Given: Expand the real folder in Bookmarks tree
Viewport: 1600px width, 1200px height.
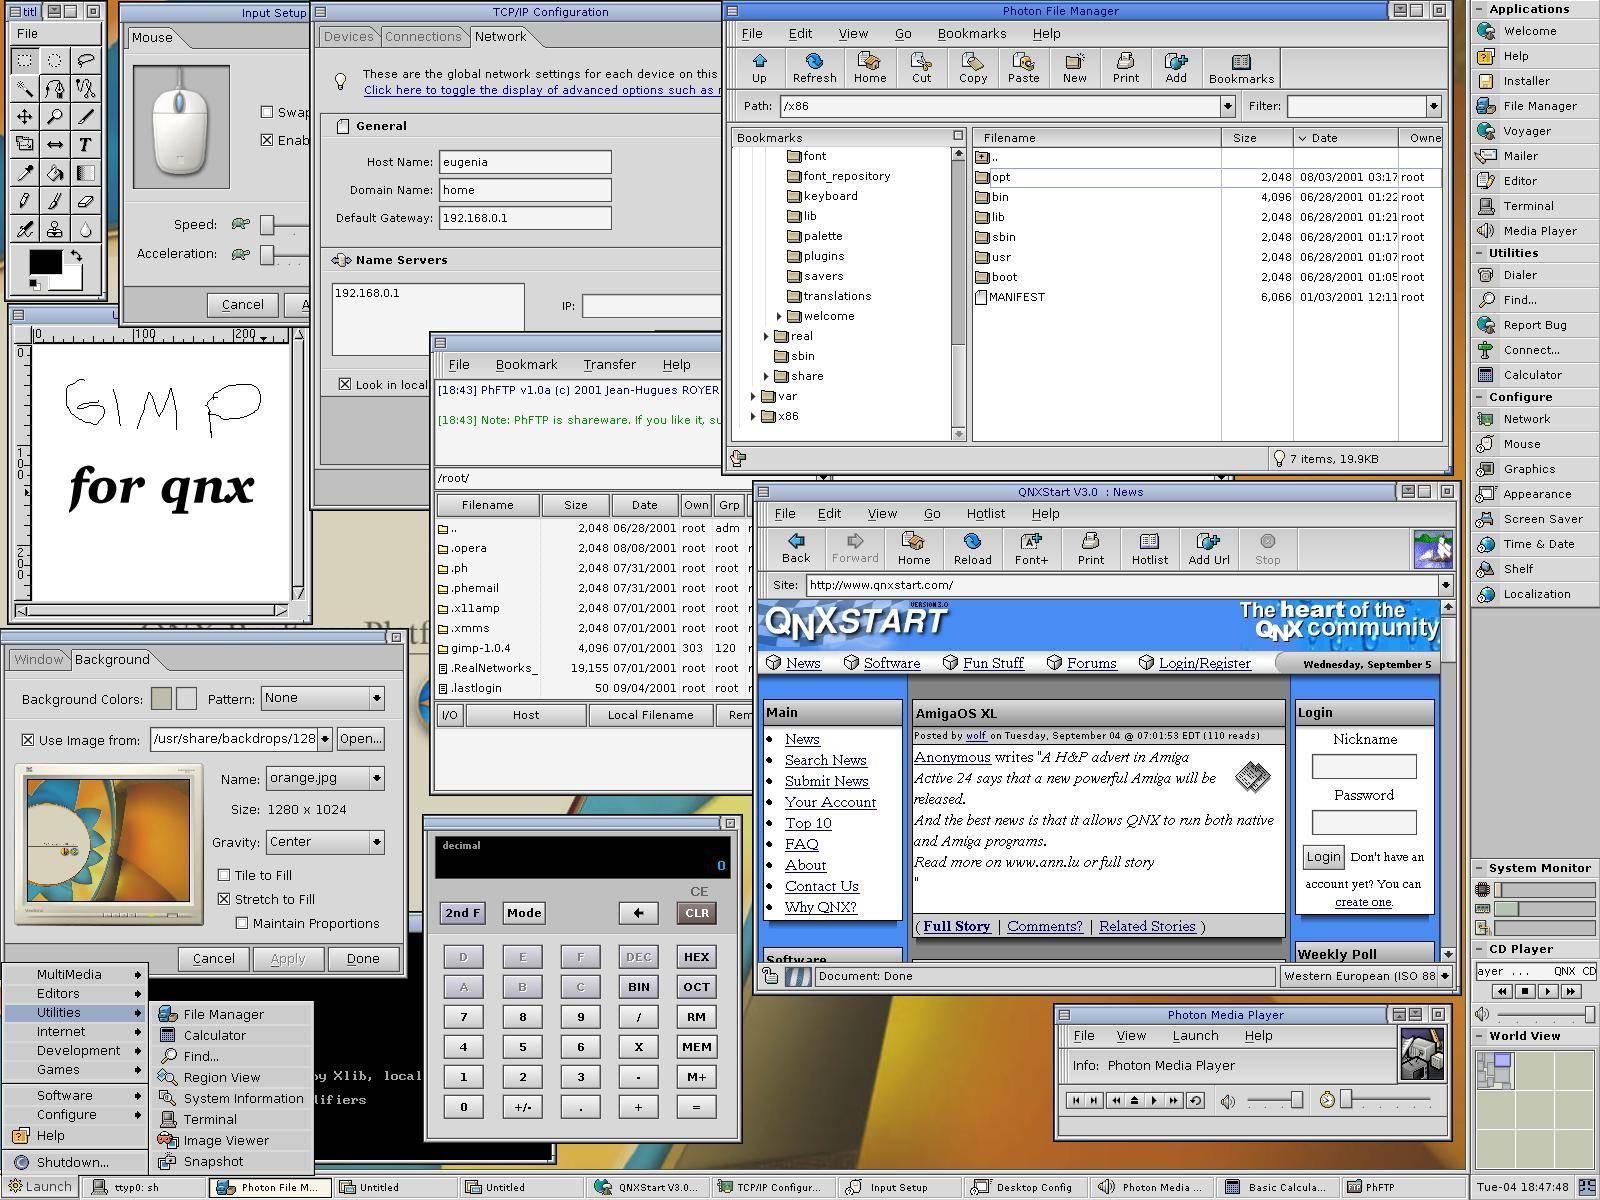Looking at the screenshot, I should tap(766, 336).
